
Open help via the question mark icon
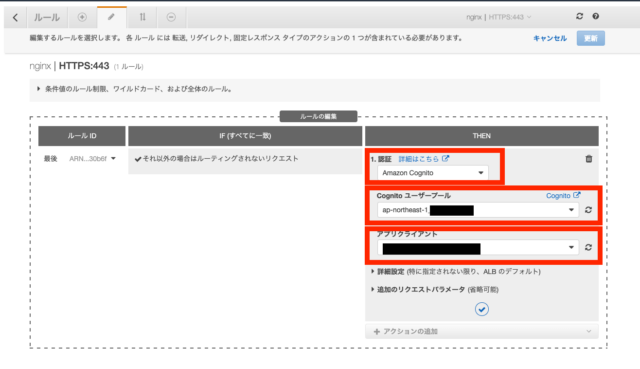point(596,16)
